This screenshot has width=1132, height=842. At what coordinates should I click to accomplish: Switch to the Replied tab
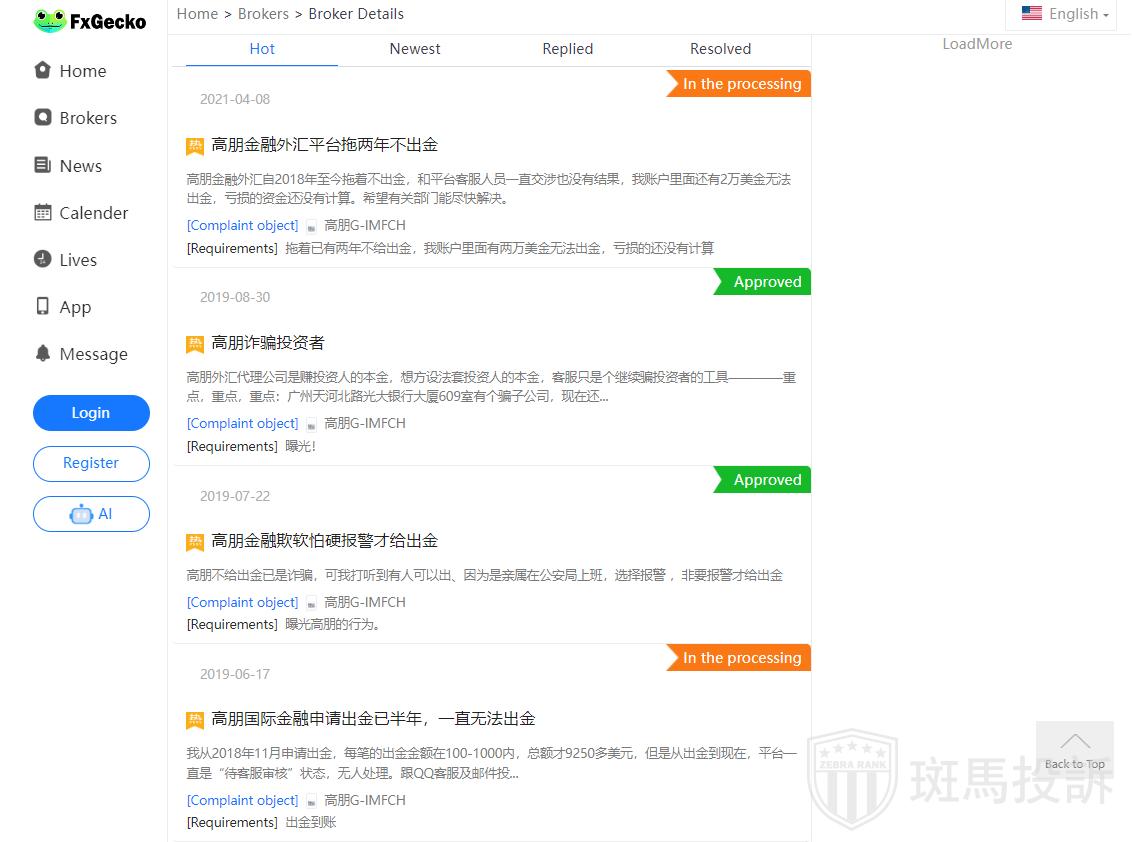pos(568,49)
